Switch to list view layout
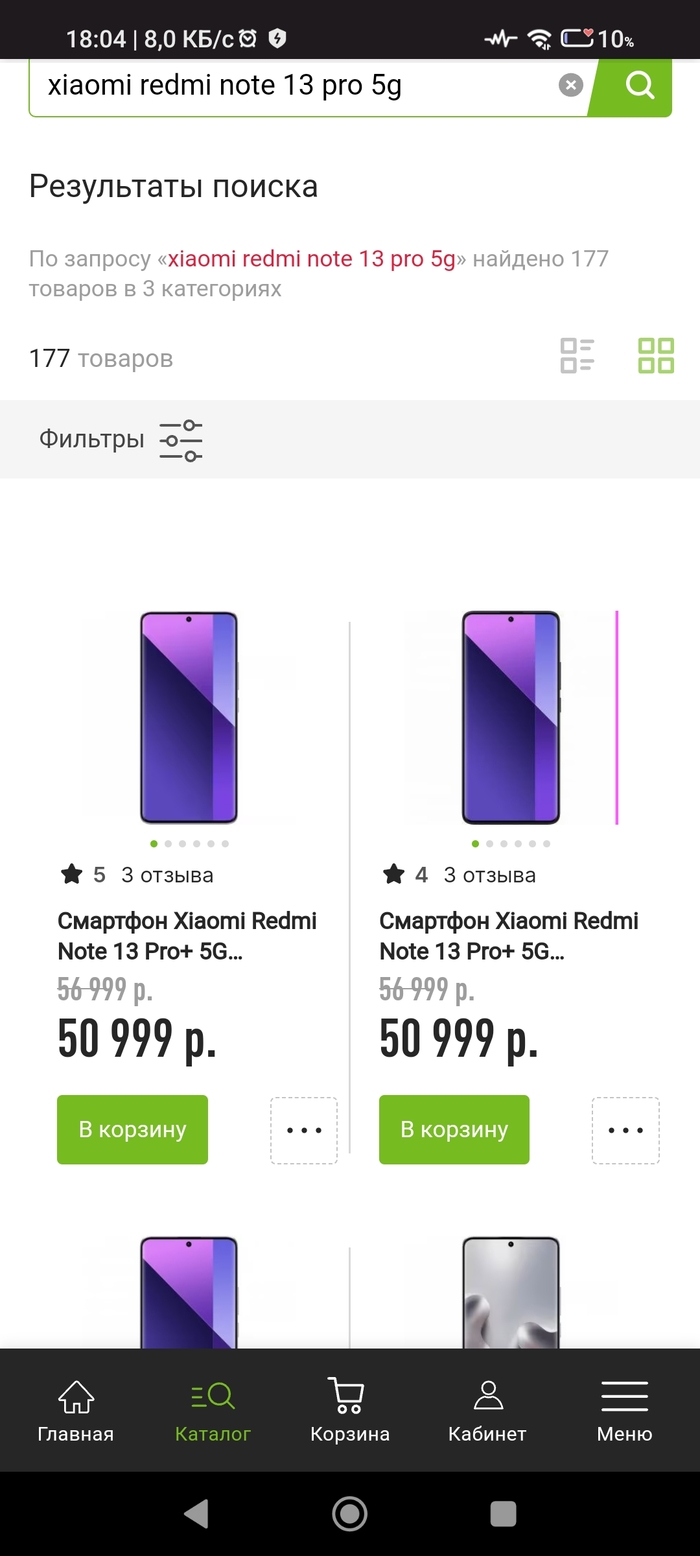 [577, 356]
